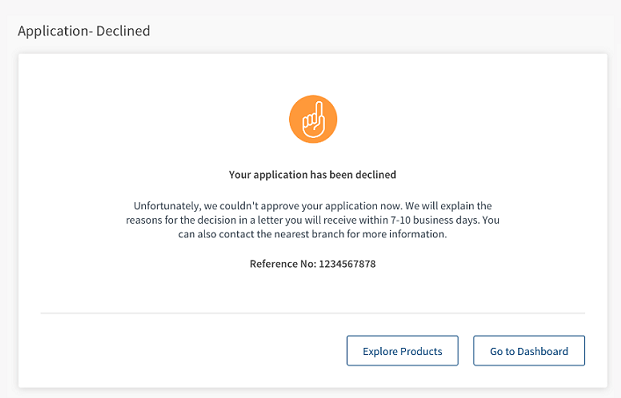The image size is (621, 398).
Task: Click the raised finger inside the orange circle
Action: (x=319, y=111)
